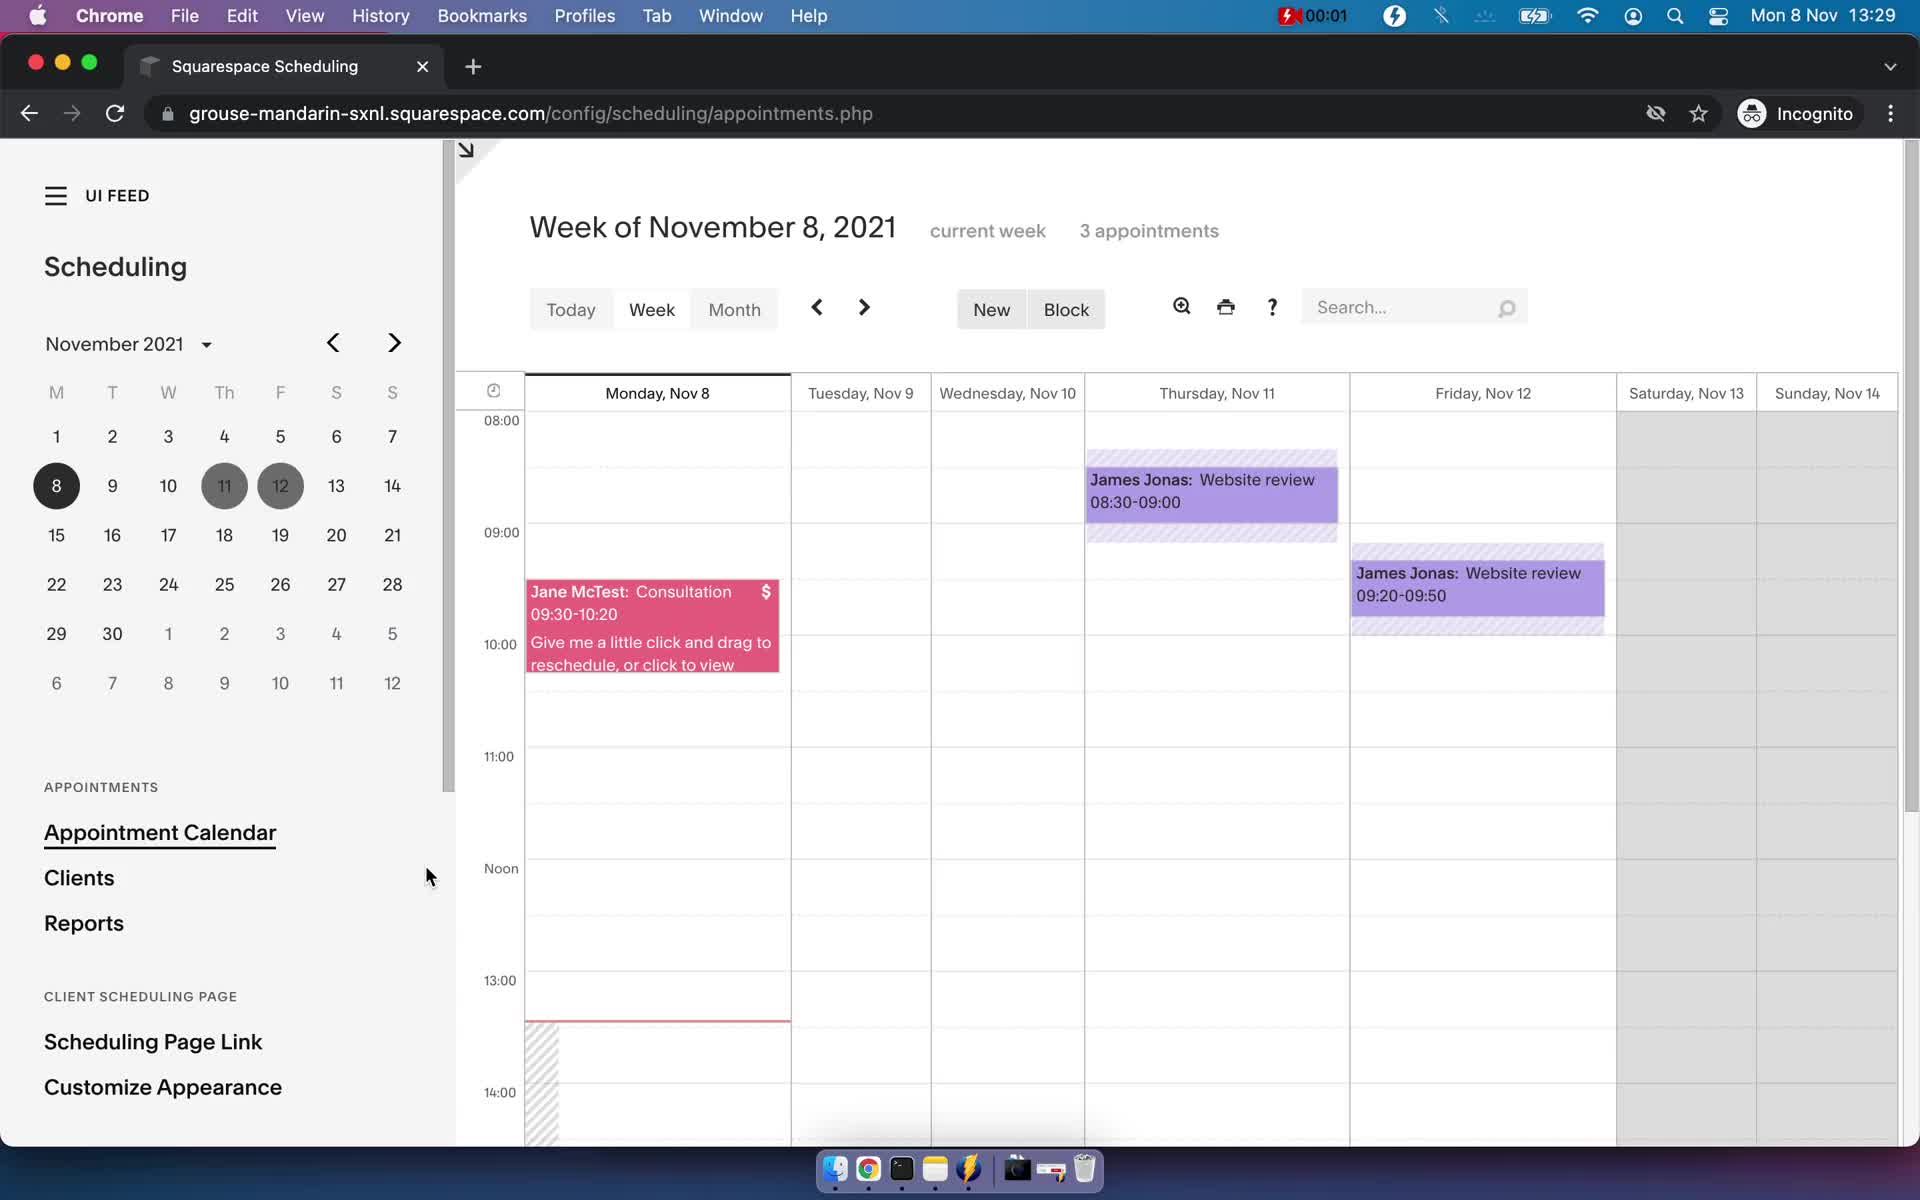The width and height of the screenshot is (1920, 1200).
Task: Expand tab search chevron at top right
Action: (1890, 66)
